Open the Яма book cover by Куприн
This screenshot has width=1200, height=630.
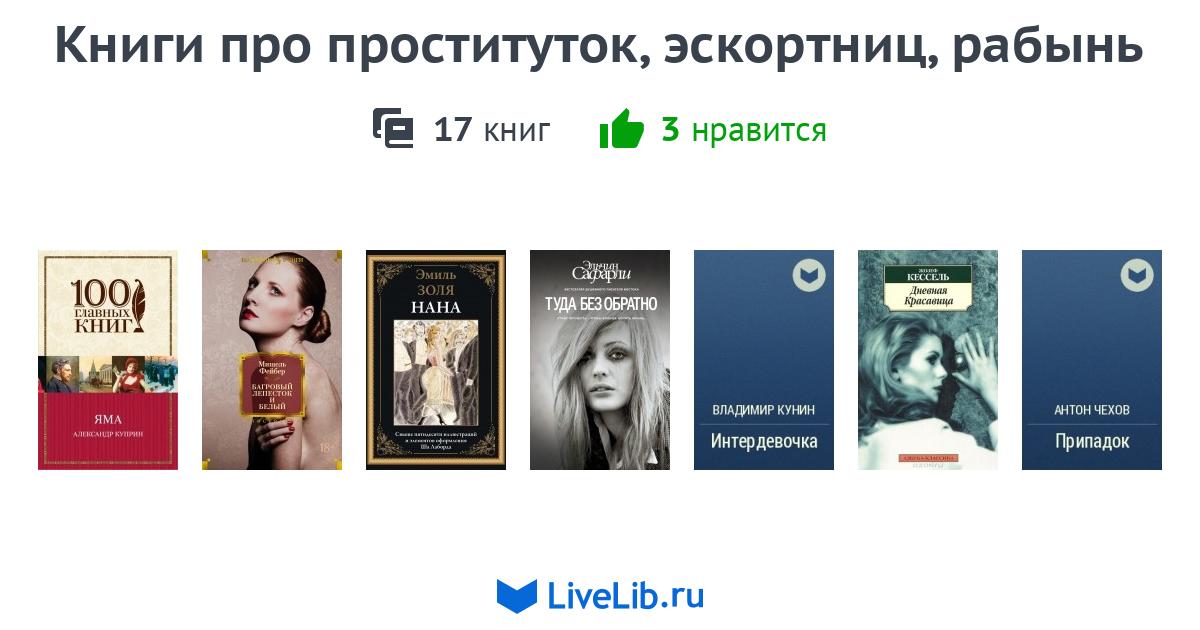click(x=108, y=360)
